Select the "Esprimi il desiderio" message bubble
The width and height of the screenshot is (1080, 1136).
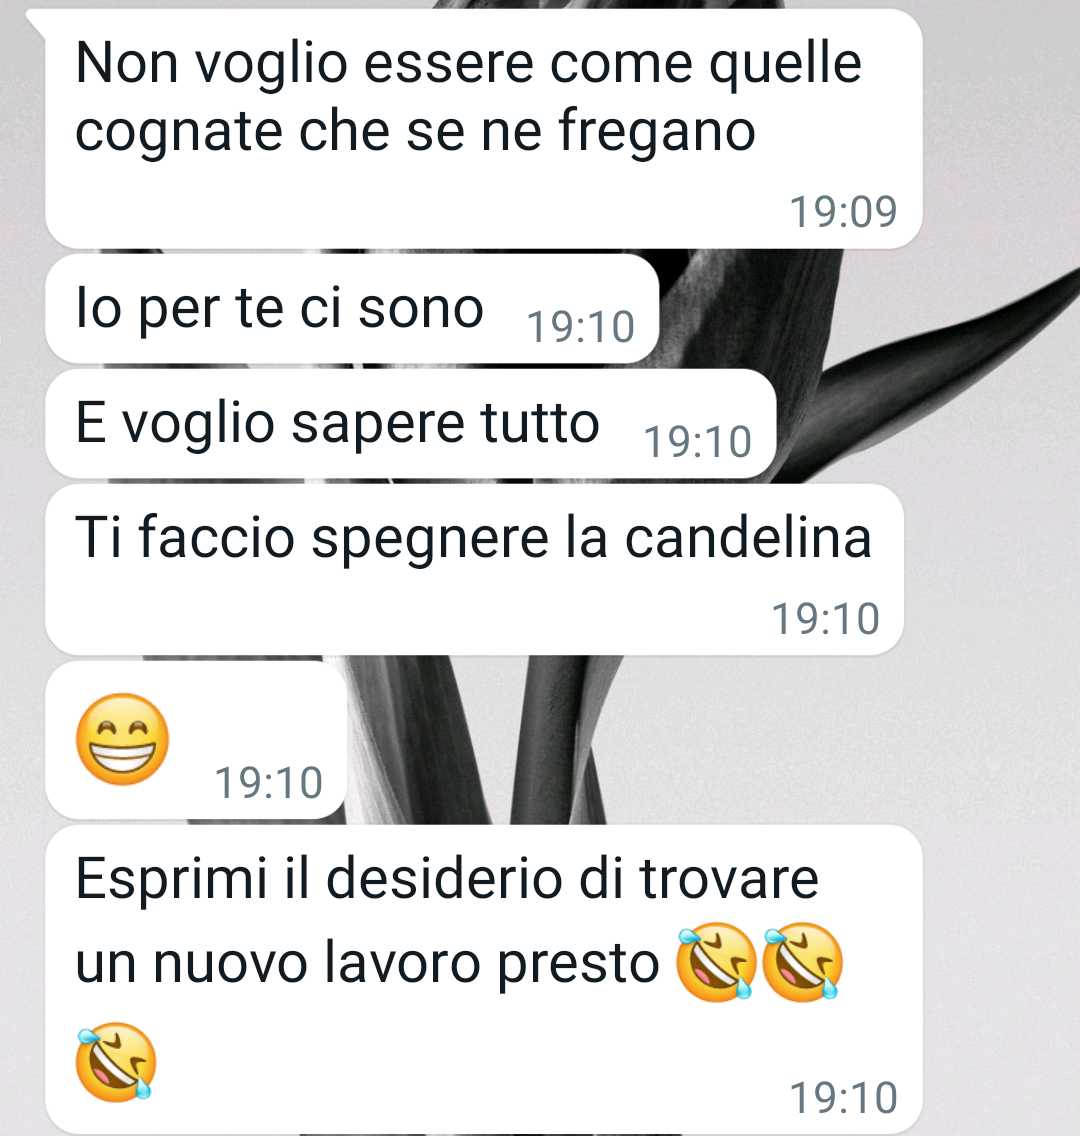click(x=483, y=980)
